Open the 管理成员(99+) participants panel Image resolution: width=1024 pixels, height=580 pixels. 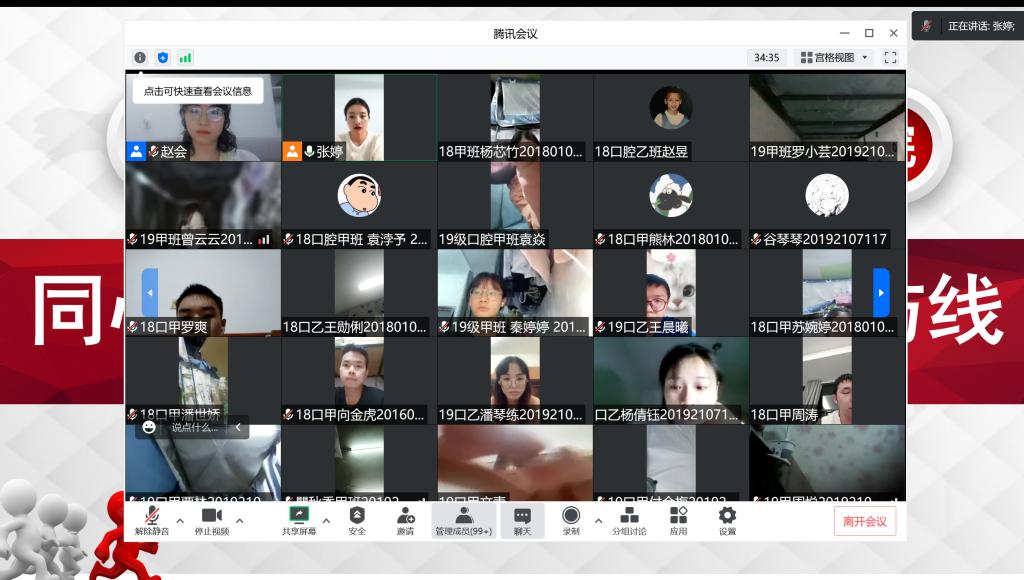tap(463, 520)
